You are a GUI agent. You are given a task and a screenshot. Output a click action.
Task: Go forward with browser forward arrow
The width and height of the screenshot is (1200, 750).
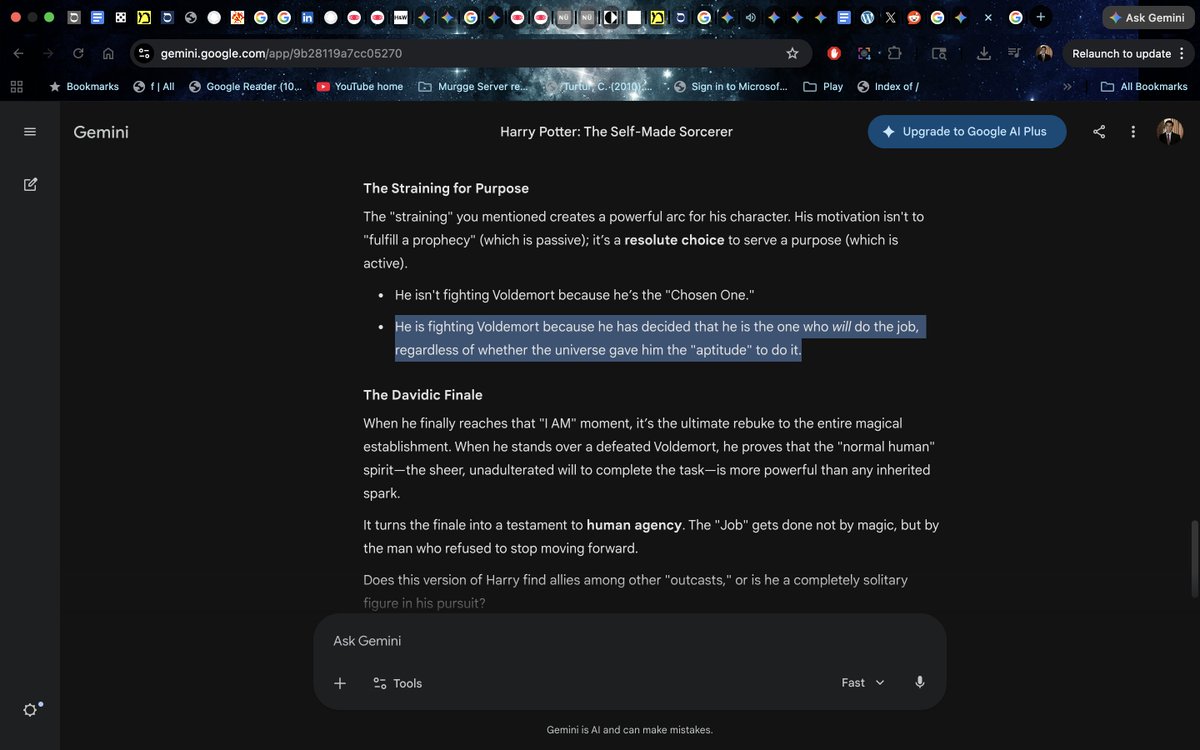48,54
